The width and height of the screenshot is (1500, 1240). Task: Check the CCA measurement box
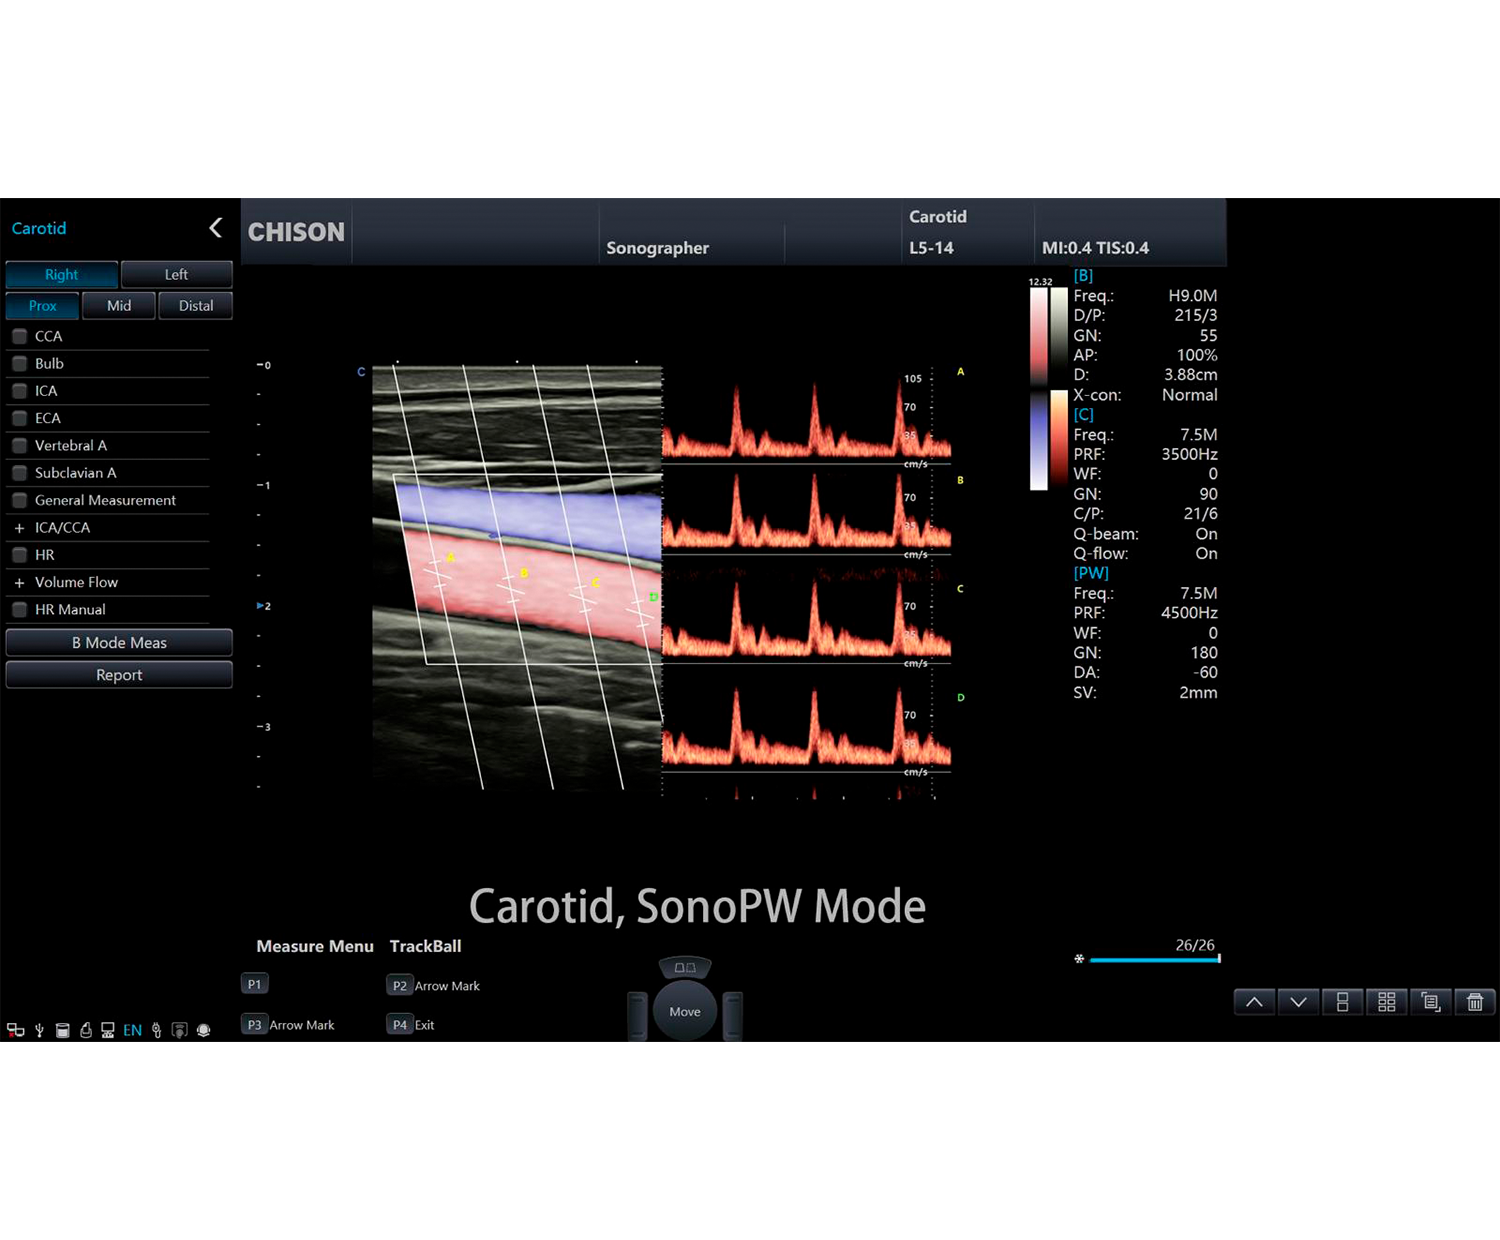coord(19,336)
